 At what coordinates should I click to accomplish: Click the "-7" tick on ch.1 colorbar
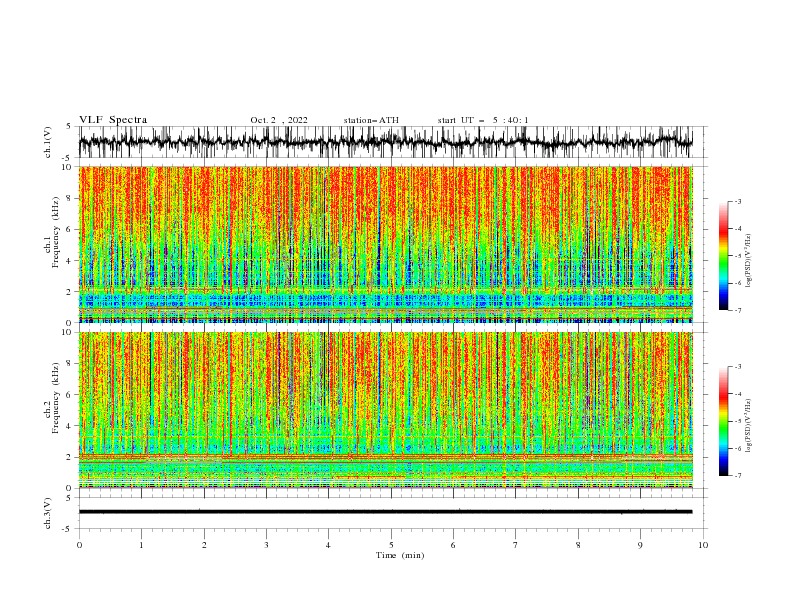coord(738,310)
